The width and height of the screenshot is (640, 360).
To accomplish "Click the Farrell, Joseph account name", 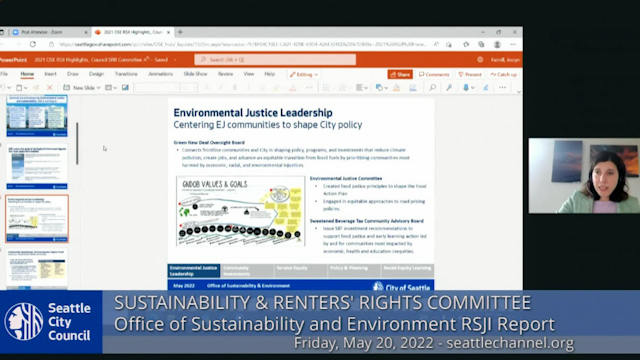I will (505, 60).
